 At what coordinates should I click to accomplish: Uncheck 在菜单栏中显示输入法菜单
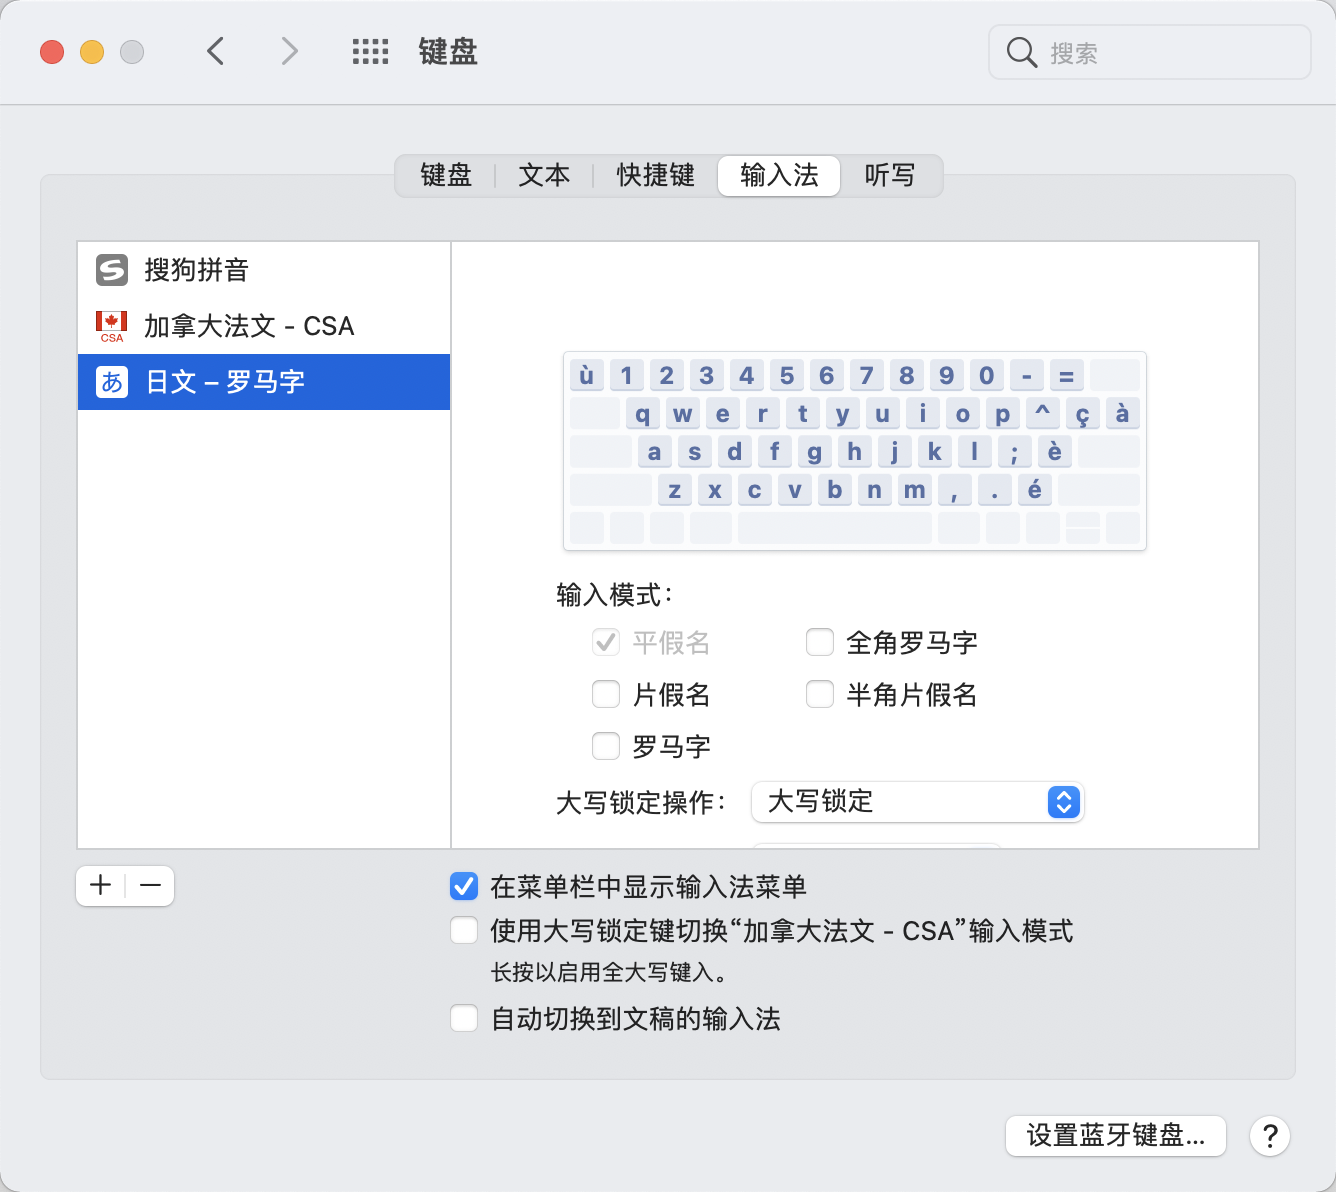(x=464, y=886)
